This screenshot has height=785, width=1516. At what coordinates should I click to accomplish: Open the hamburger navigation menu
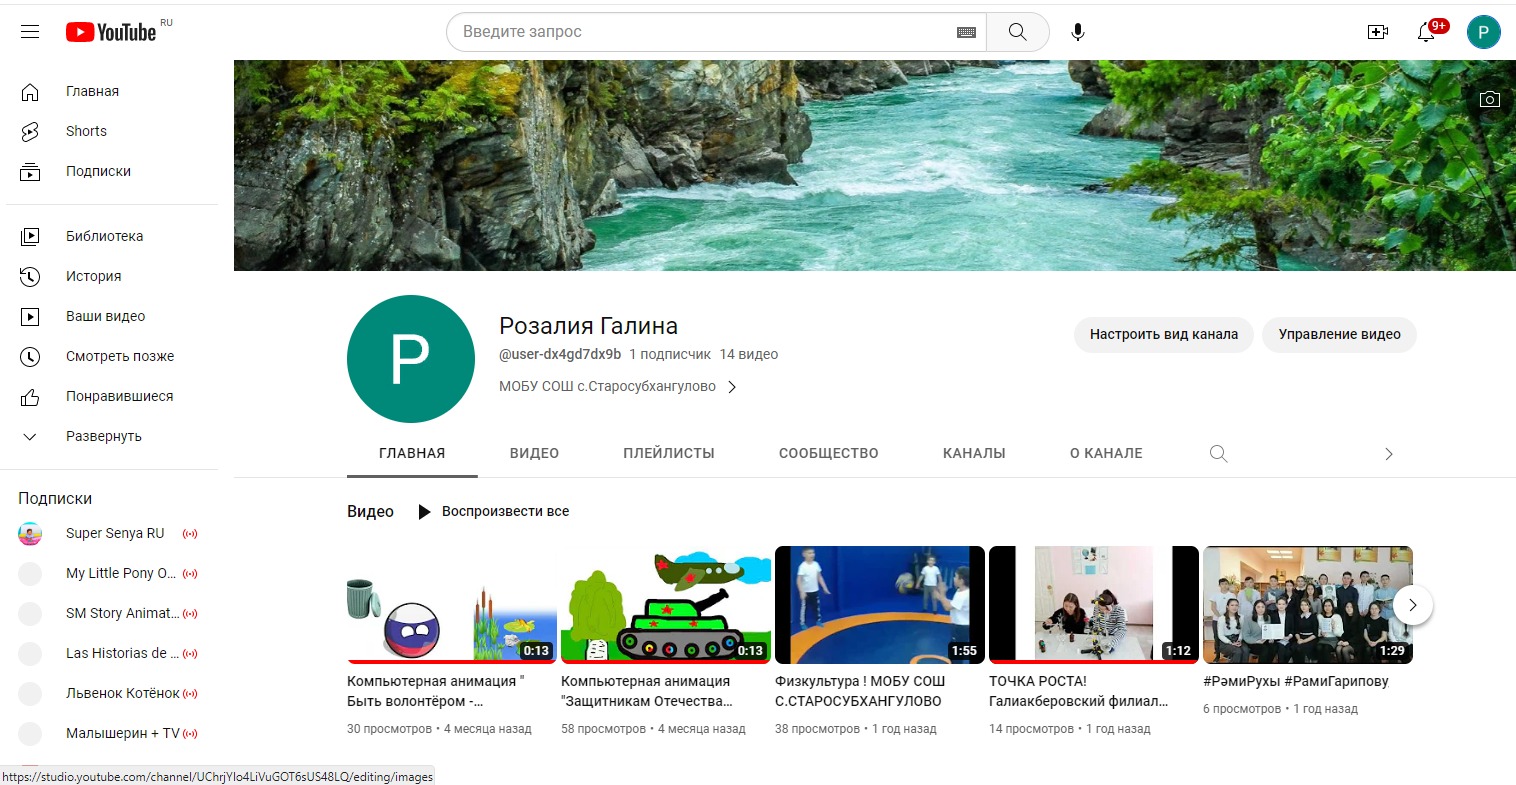30,31
